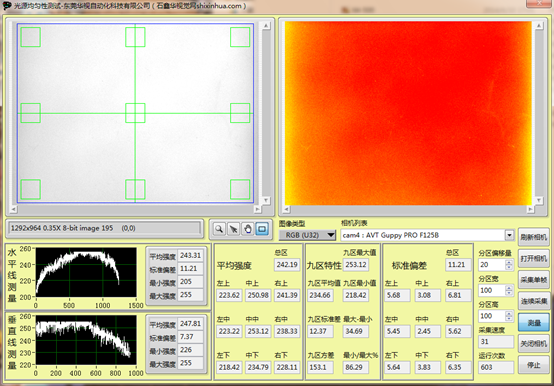
Task: Click the 关闭相机 button
Action: pos(534,344)
